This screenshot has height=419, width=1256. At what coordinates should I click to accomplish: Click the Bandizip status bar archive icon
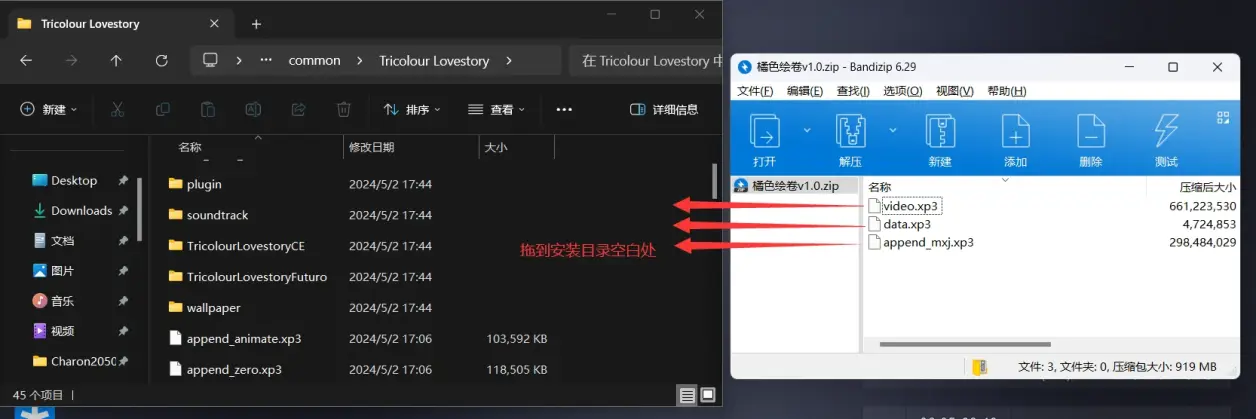click(980, 367)
